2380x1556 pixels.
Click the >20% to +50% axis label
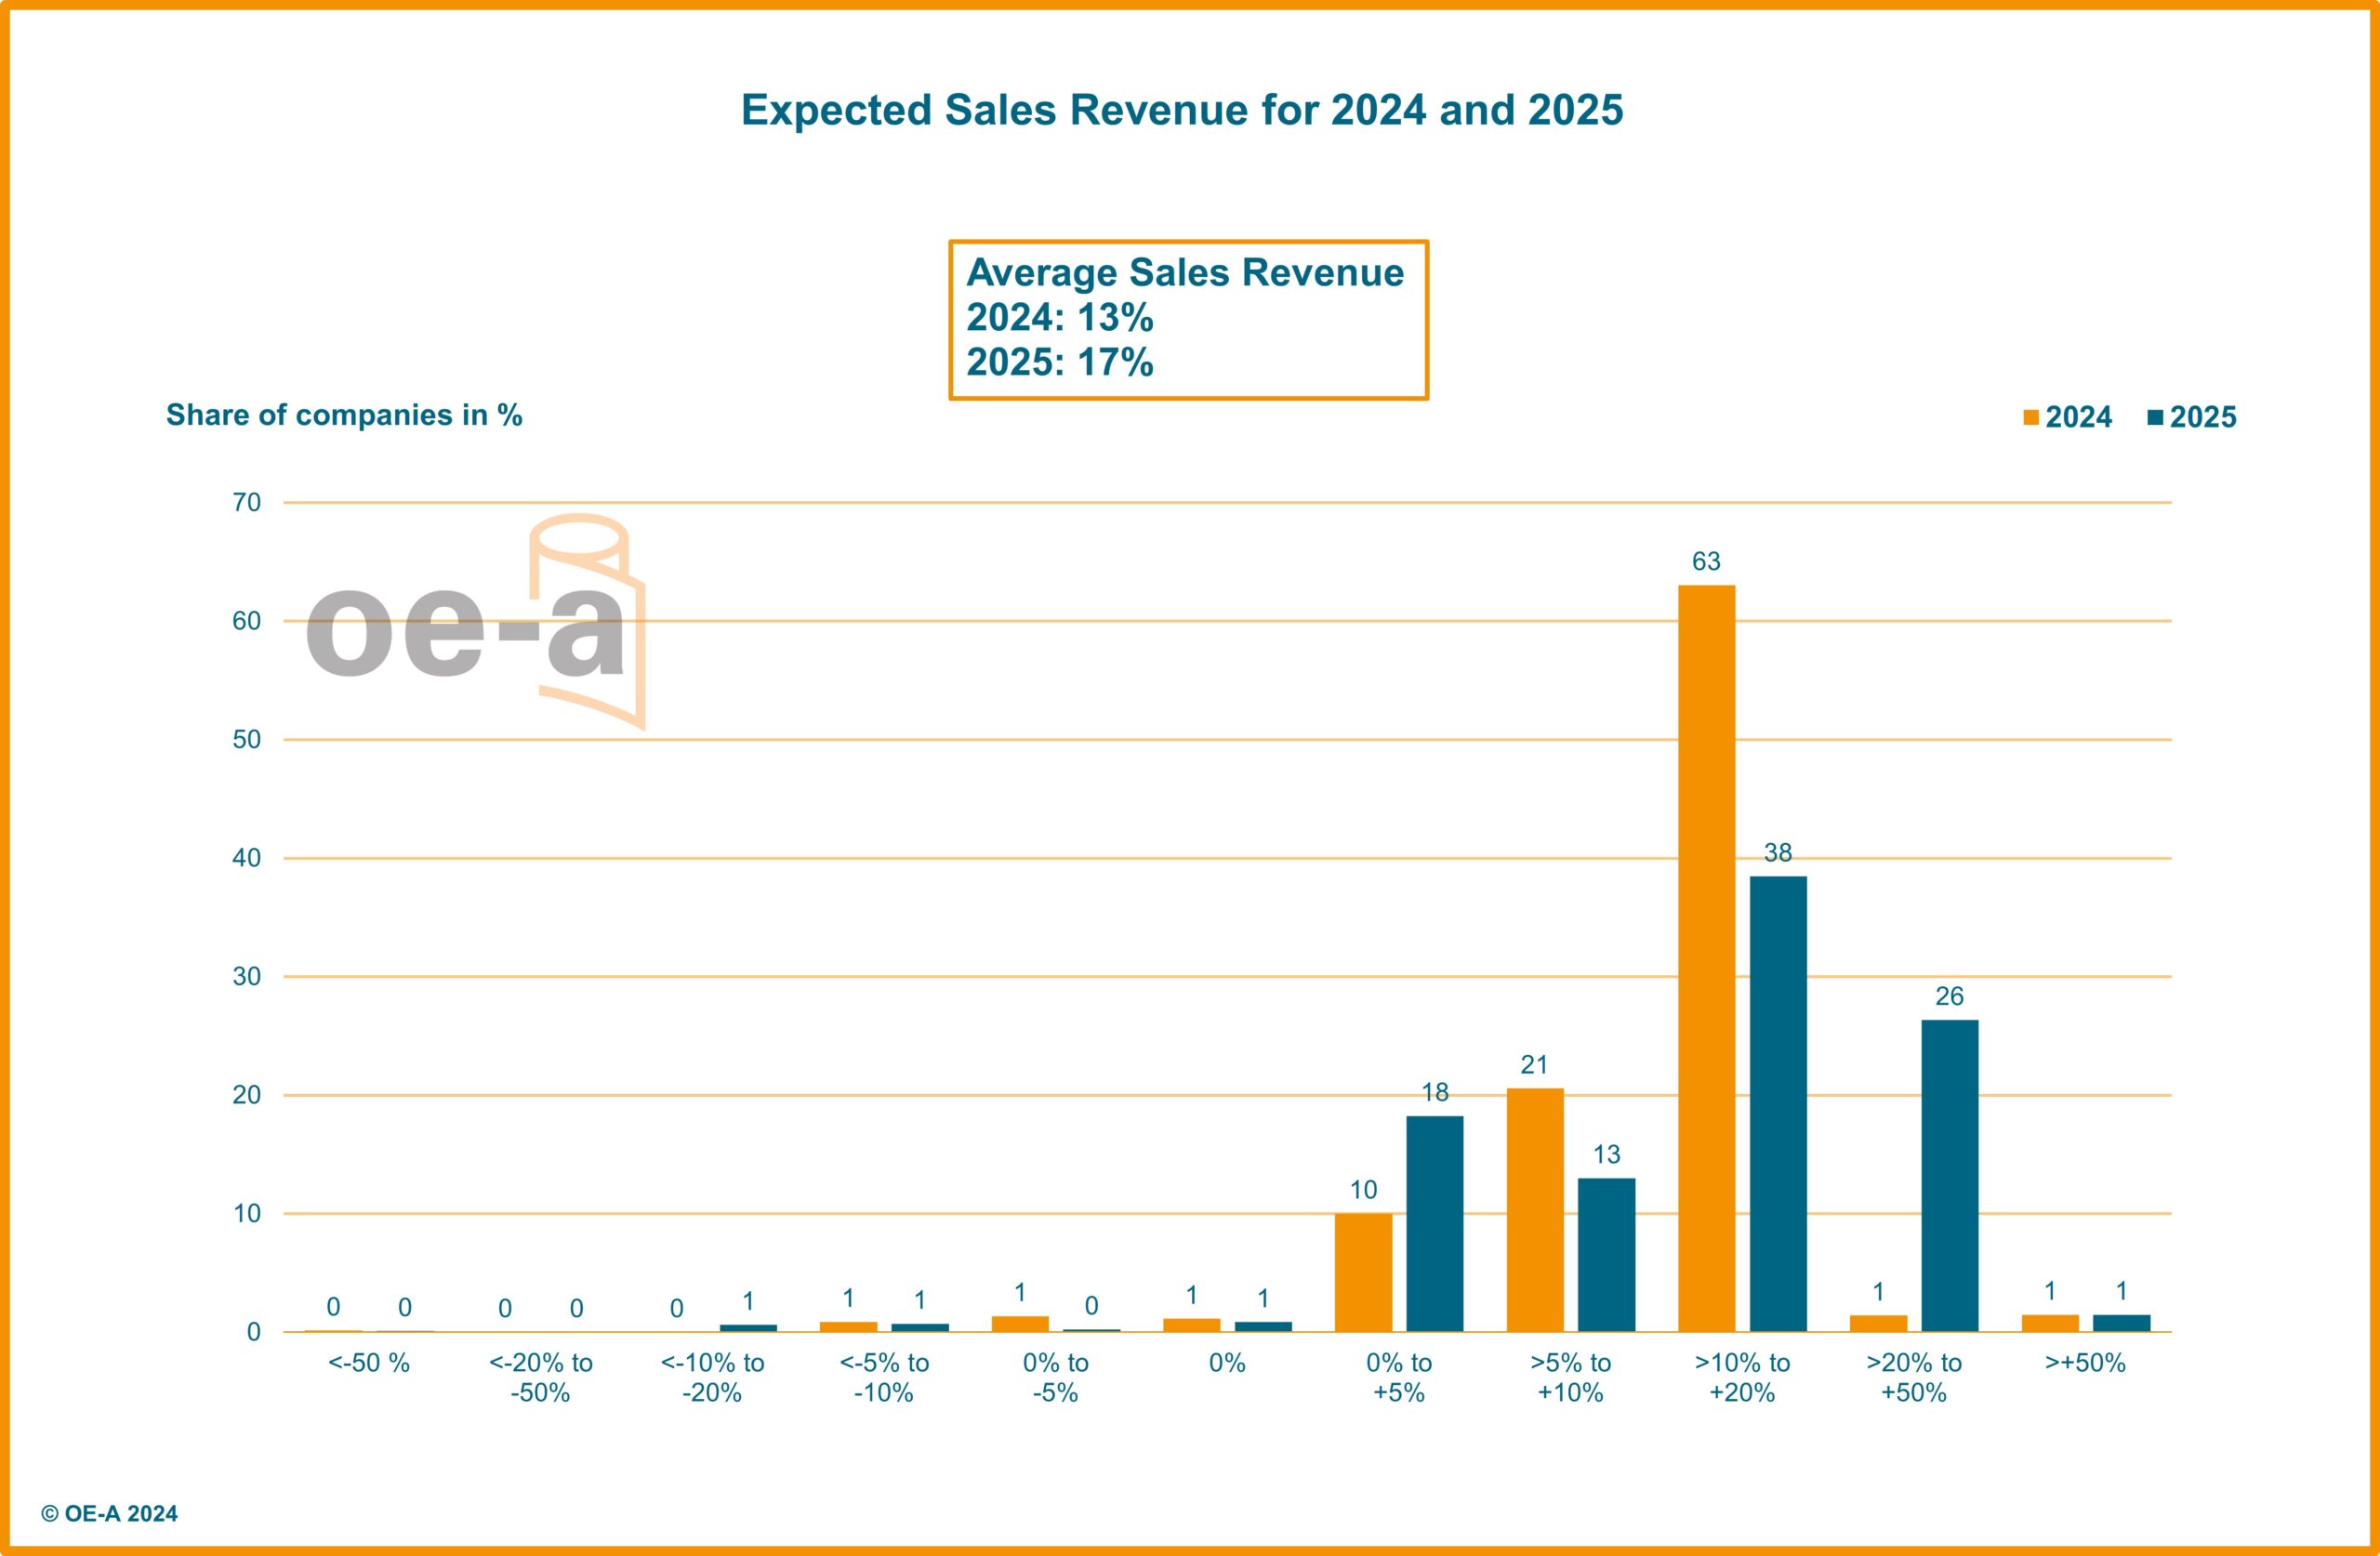[1913, 1377]
